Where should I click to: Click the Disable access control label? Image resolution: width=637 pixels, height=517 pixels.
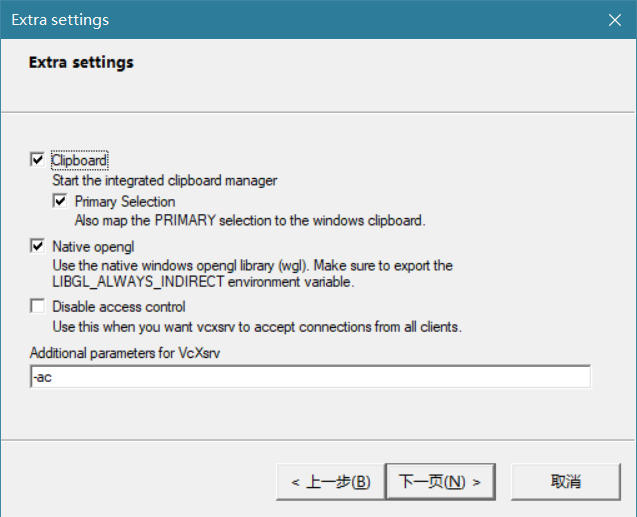click(119, 307)
